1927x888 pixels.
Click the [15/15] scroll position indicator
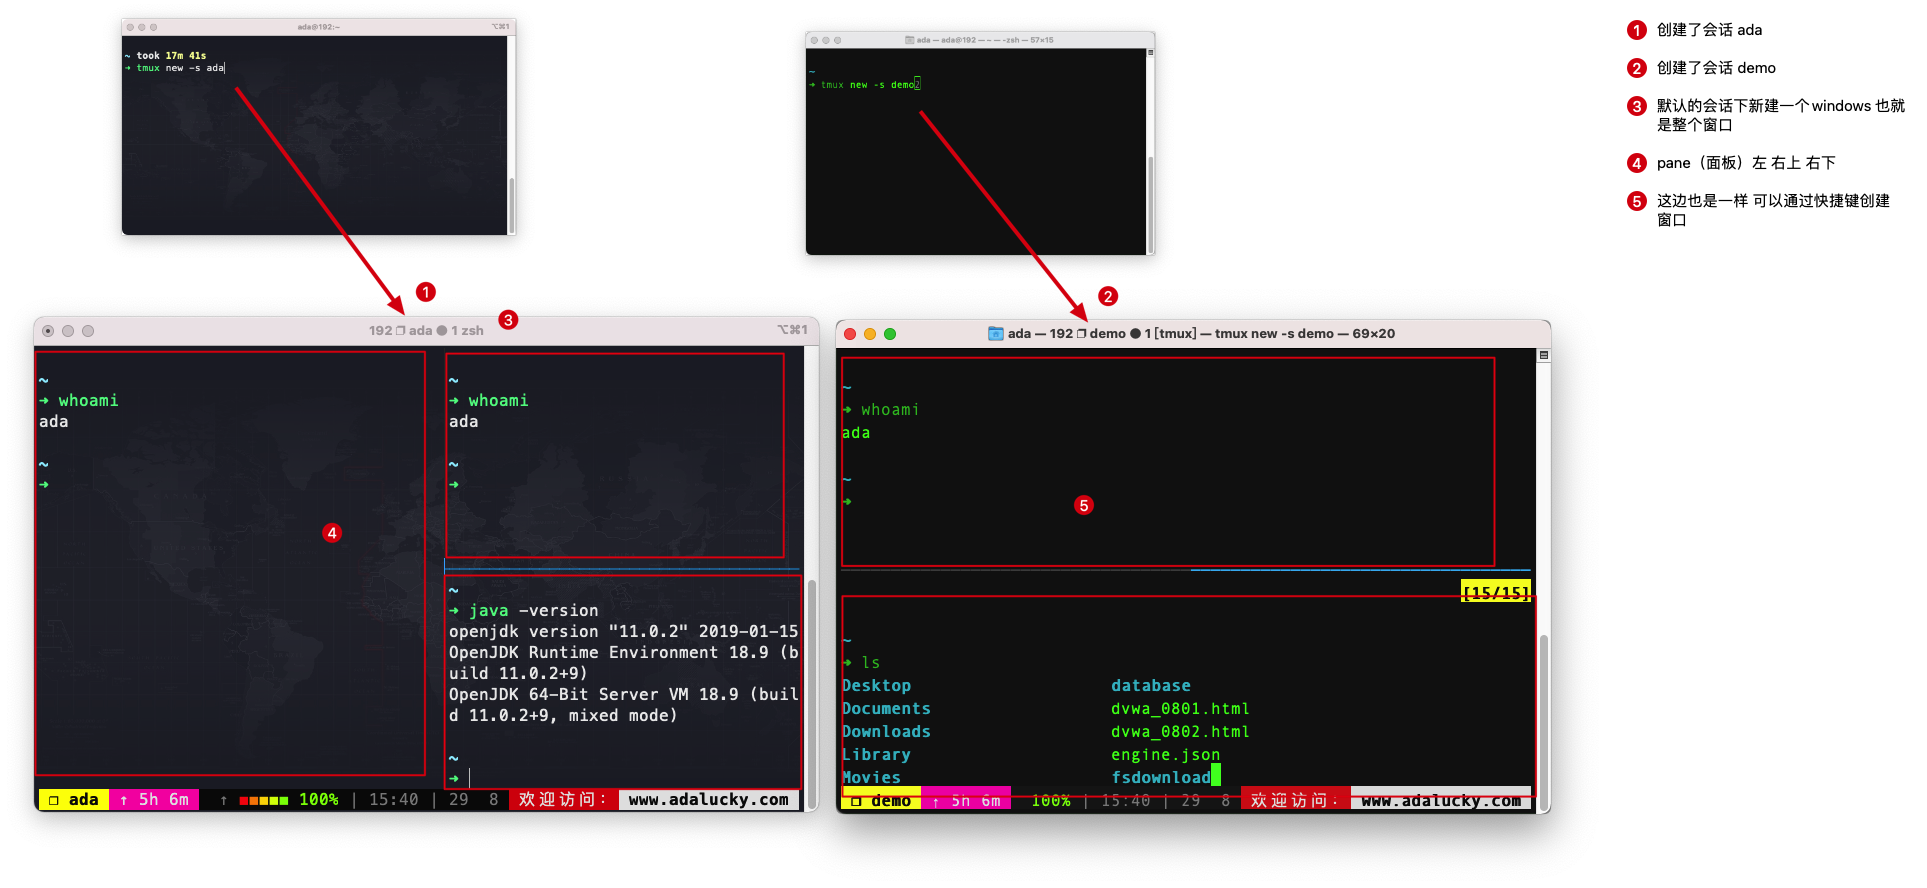(1495, 592)
